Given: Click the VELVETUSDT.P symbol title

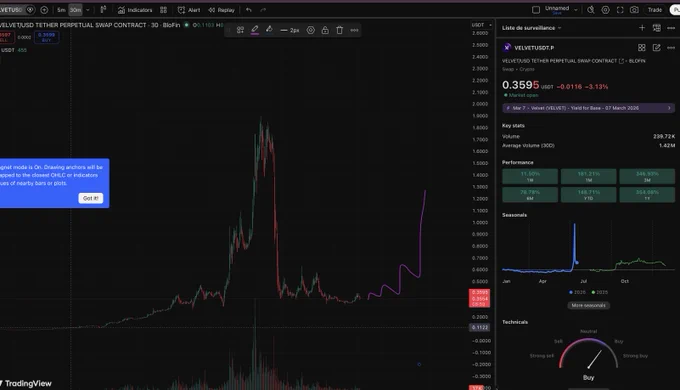Looking at the screenshot, I should coord(534,48).
